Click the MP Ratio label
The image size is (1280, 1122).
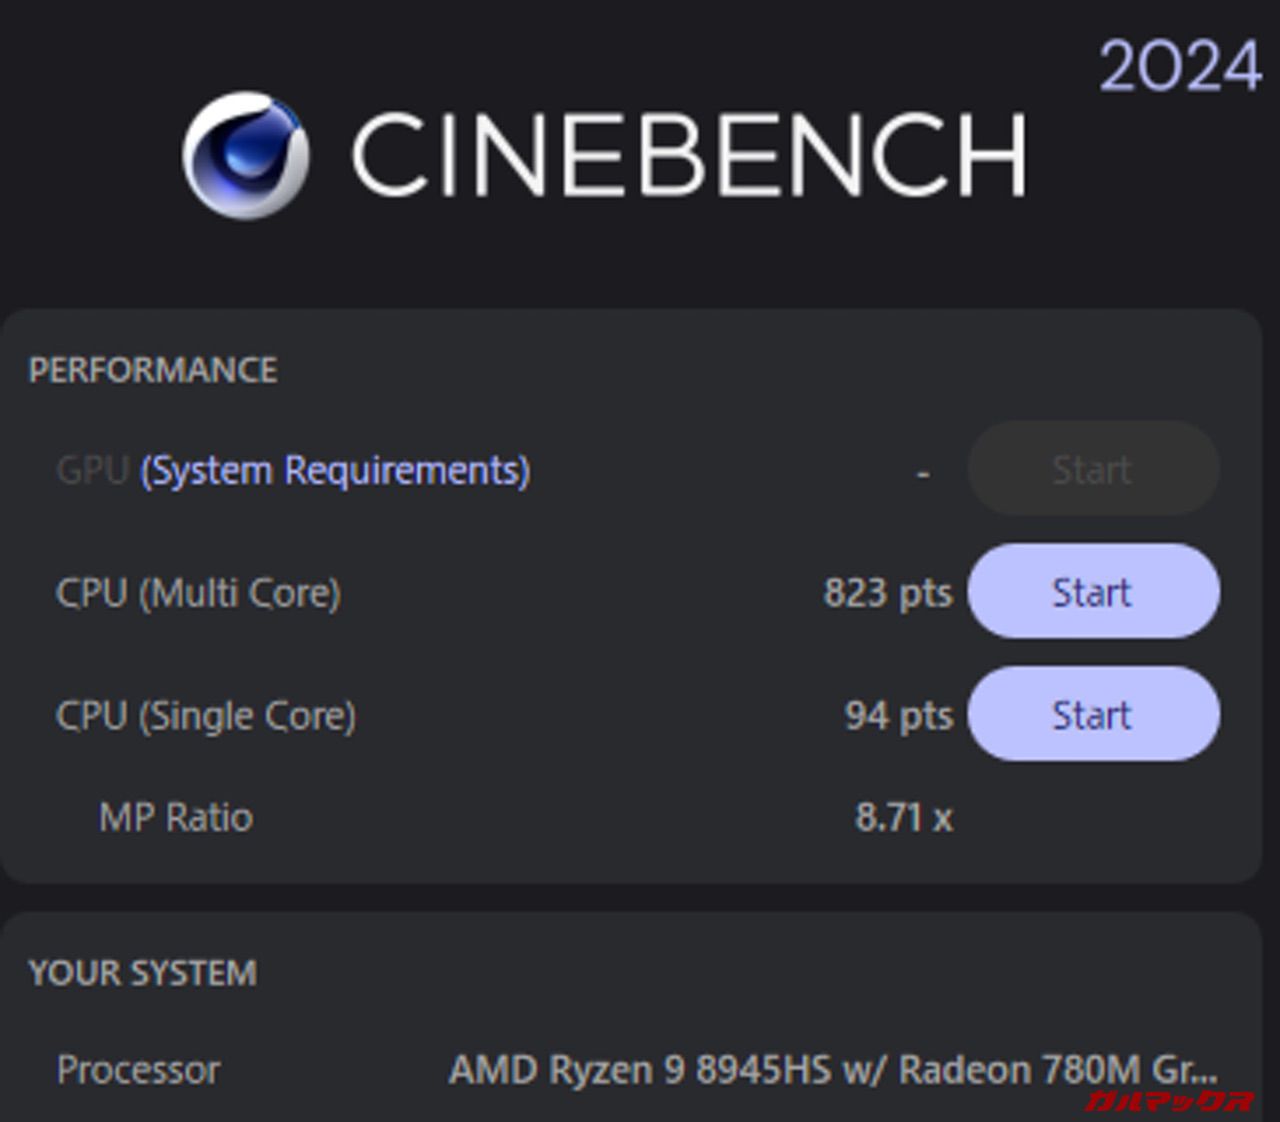tap(176, 818)
